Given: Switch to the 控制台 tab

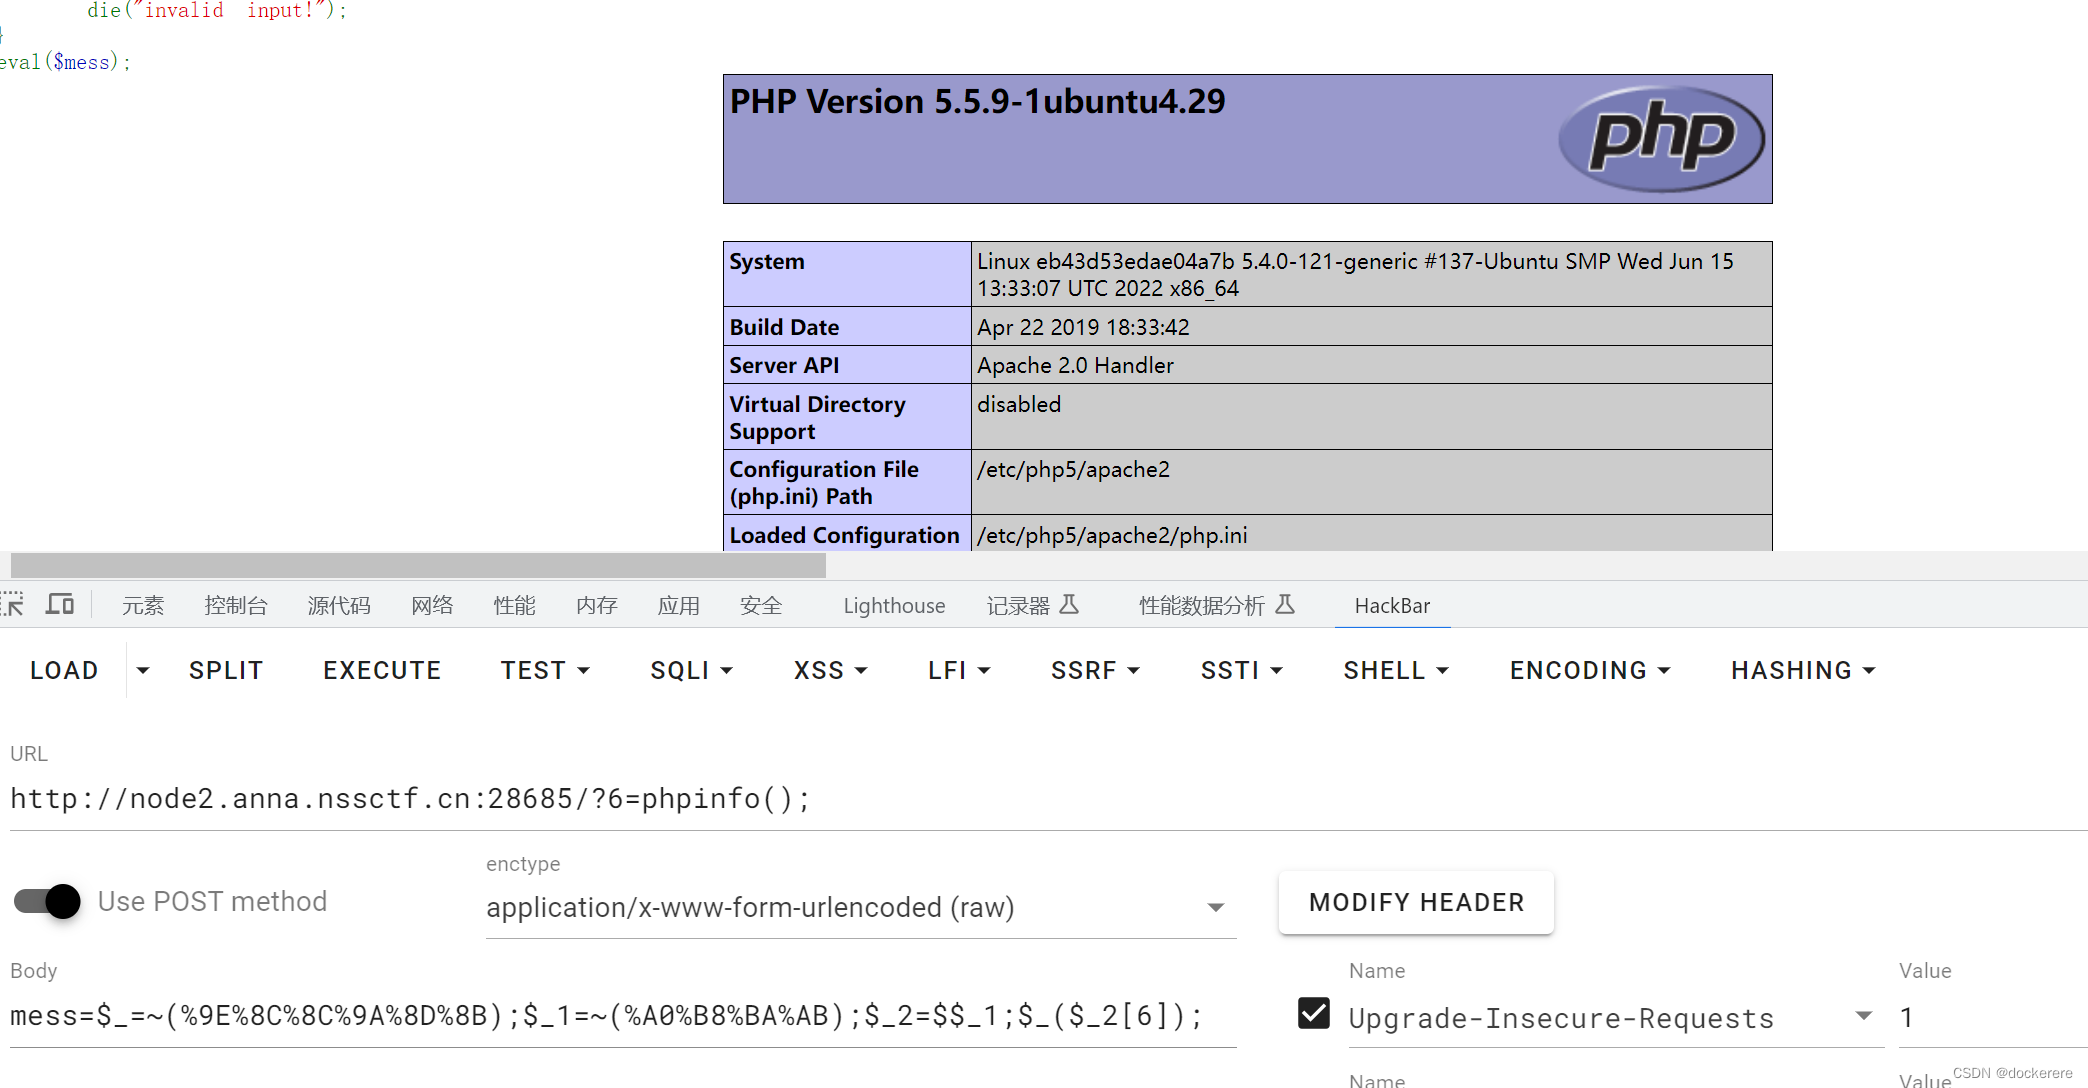Looking at the screenshot, I should click(236, 605).
